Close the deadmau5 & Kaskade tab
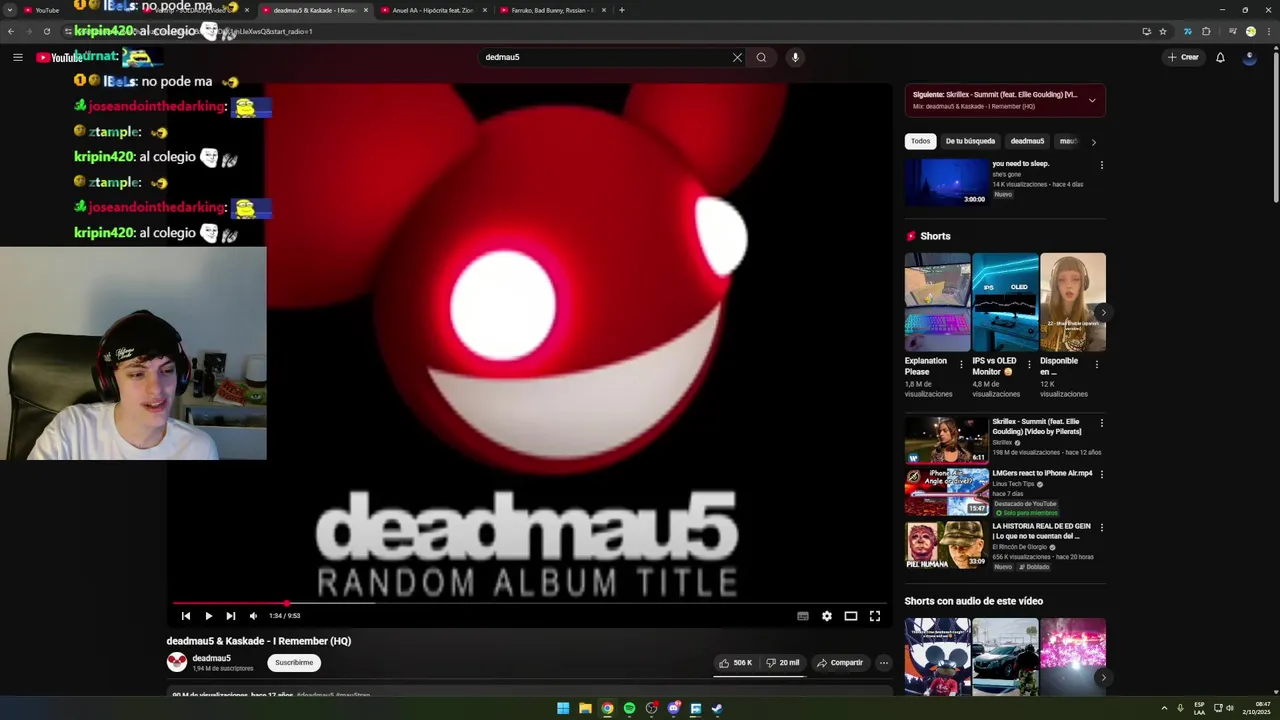The width and height of the screenshot is (1280, 720). click(365, 10)
